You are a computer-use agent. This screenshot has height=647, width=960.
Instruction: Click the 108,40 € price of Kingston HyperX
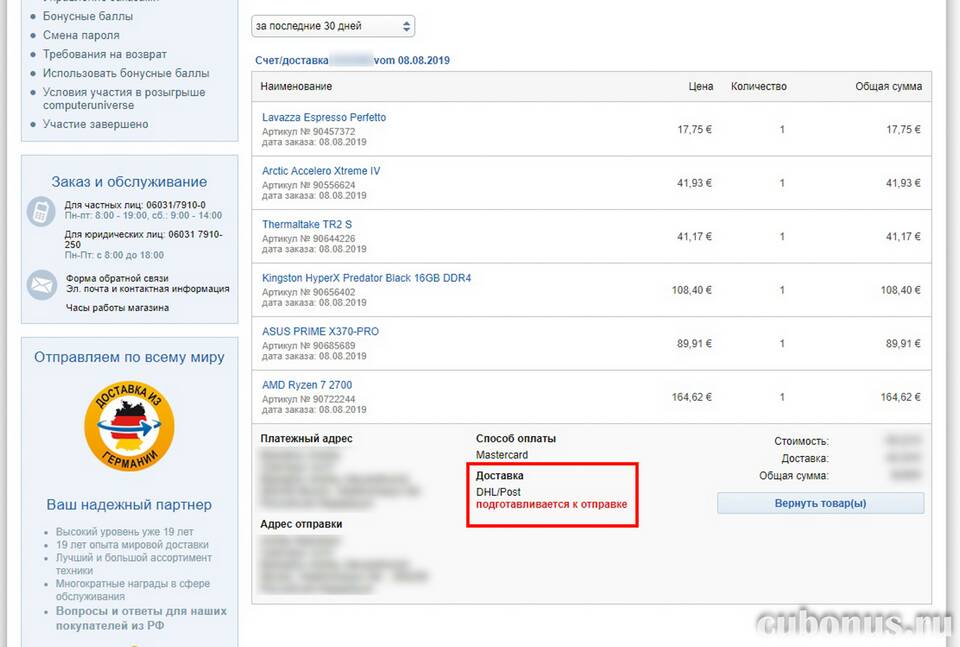coord(691,290)
